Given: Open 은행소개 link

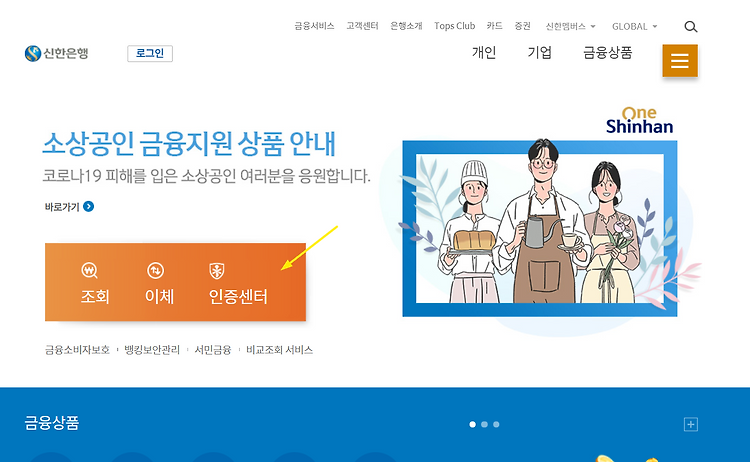Looking at the screenshot, I should pyautogui.click(x=406, y=26).
